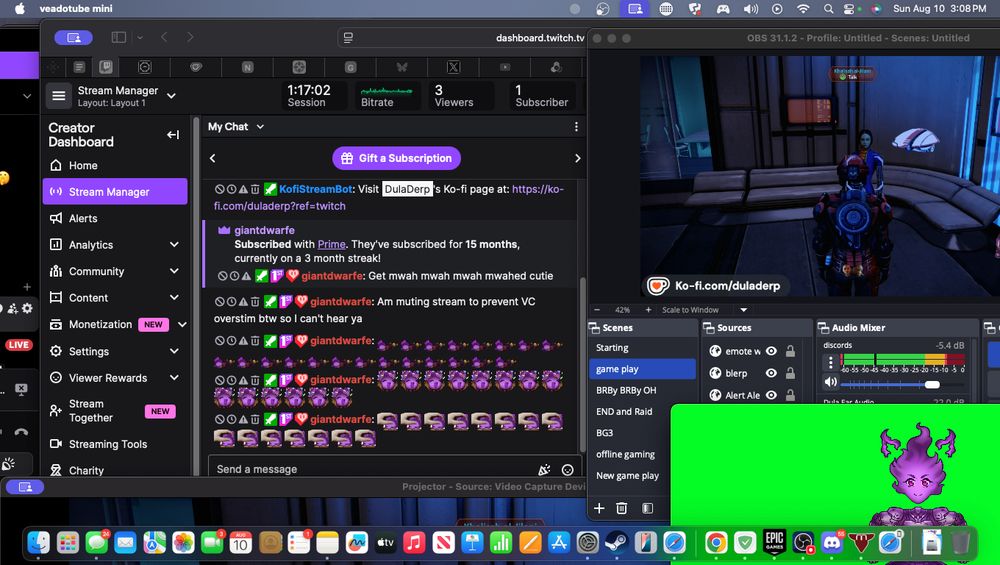Click the chat power-ups sparkle icon
The height and width of the screenshot is (565, 1000).
click(x=544, y=470)
